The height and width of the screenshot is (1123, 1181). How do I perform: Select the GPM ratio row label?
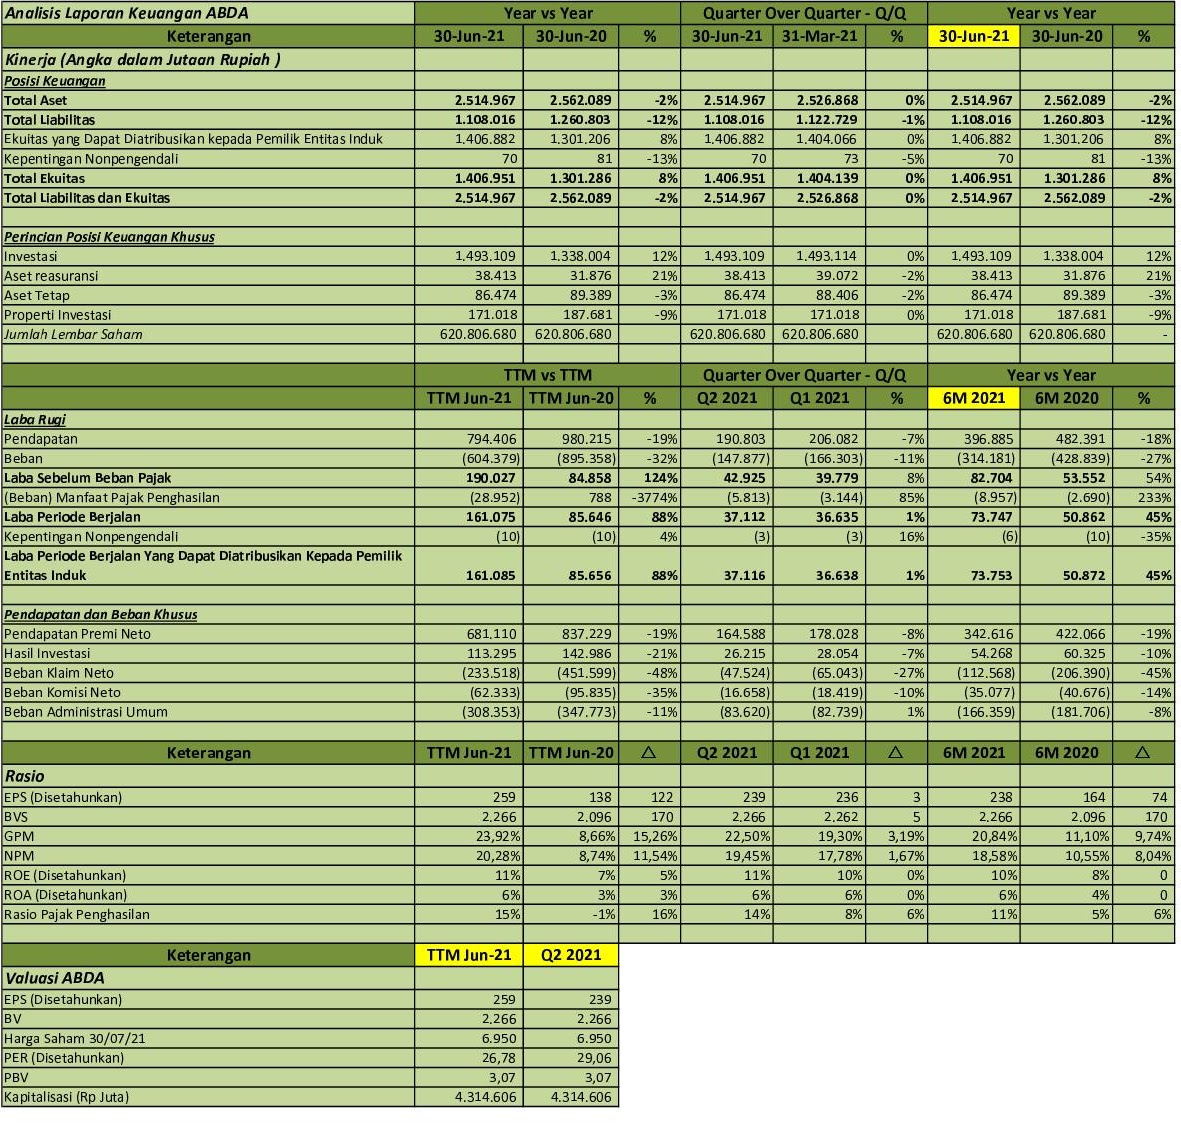pyautogui.click(x=20, y=836)
